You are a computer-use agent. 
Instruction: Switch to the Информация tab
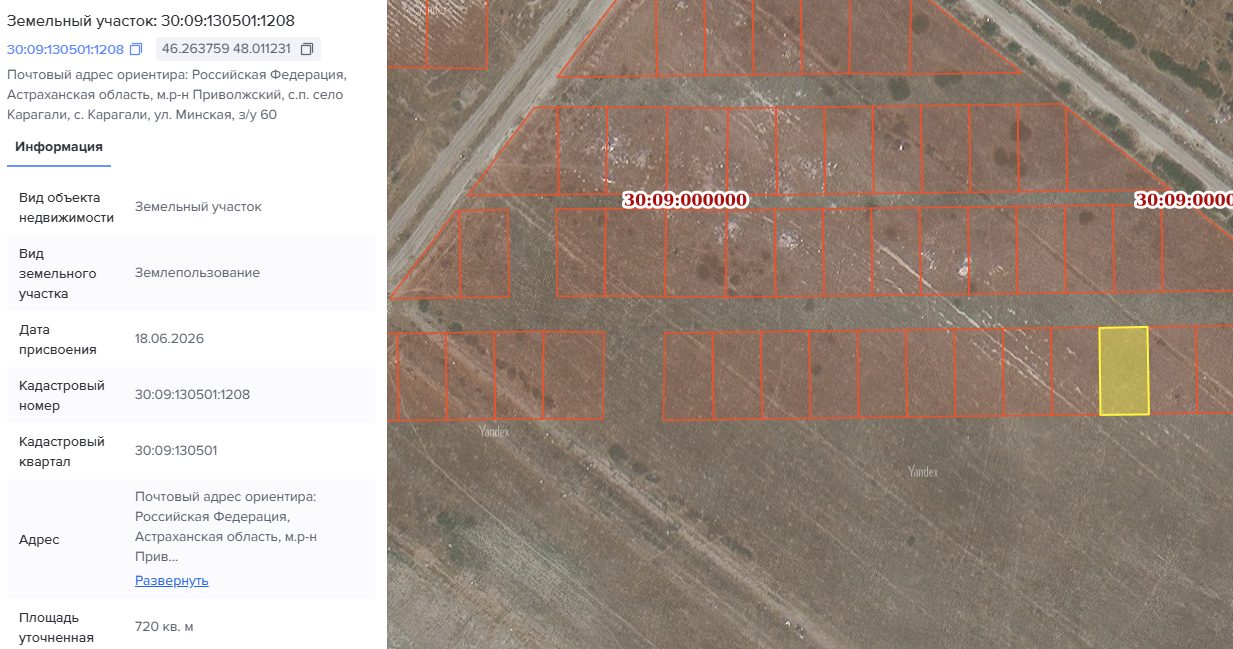pyautogui.click(x=59, y=146)
